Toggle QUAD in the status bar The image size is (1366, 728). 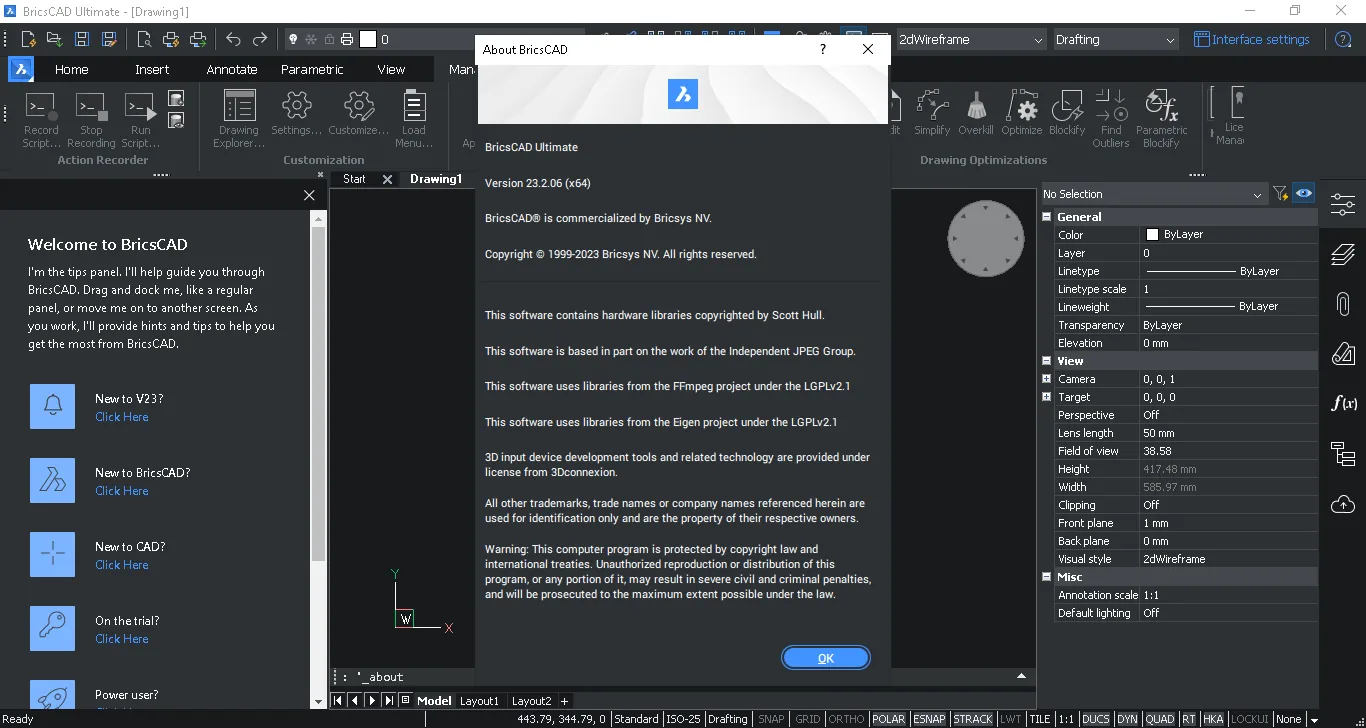pos(1160,719)
